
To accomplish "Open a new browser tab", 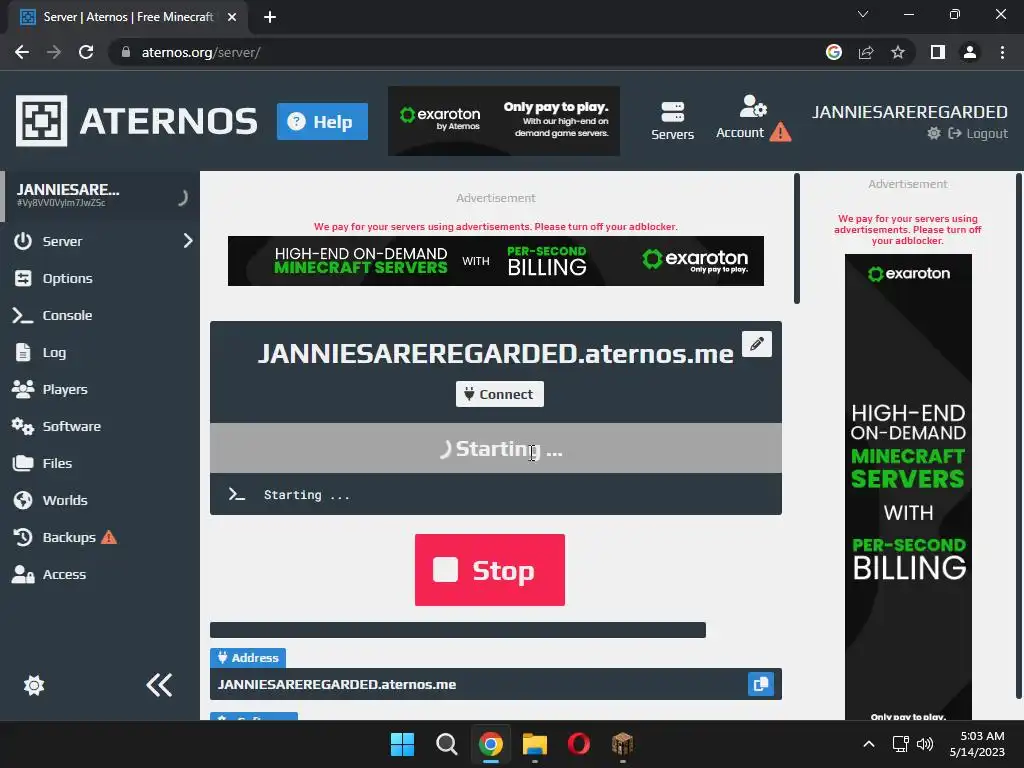I will pyautogui.click(x=270, y=17).
